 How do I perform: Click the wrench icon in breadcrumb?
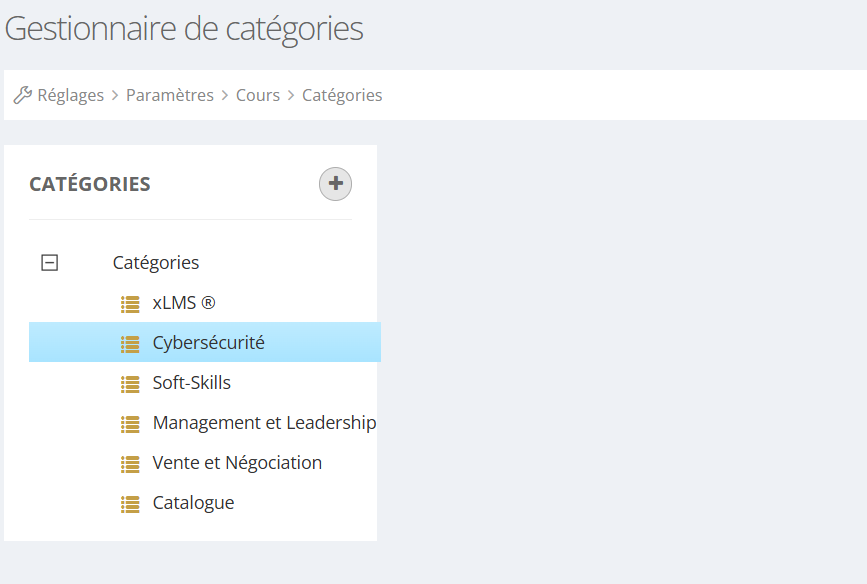(22, 95)
